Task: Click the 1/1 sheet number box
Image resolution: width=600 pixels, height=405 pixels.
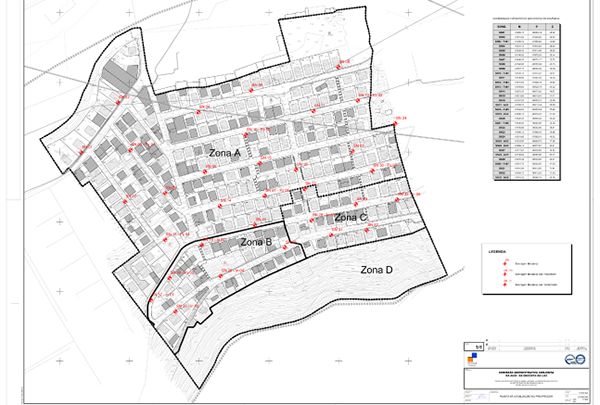Action: [478, 345]
